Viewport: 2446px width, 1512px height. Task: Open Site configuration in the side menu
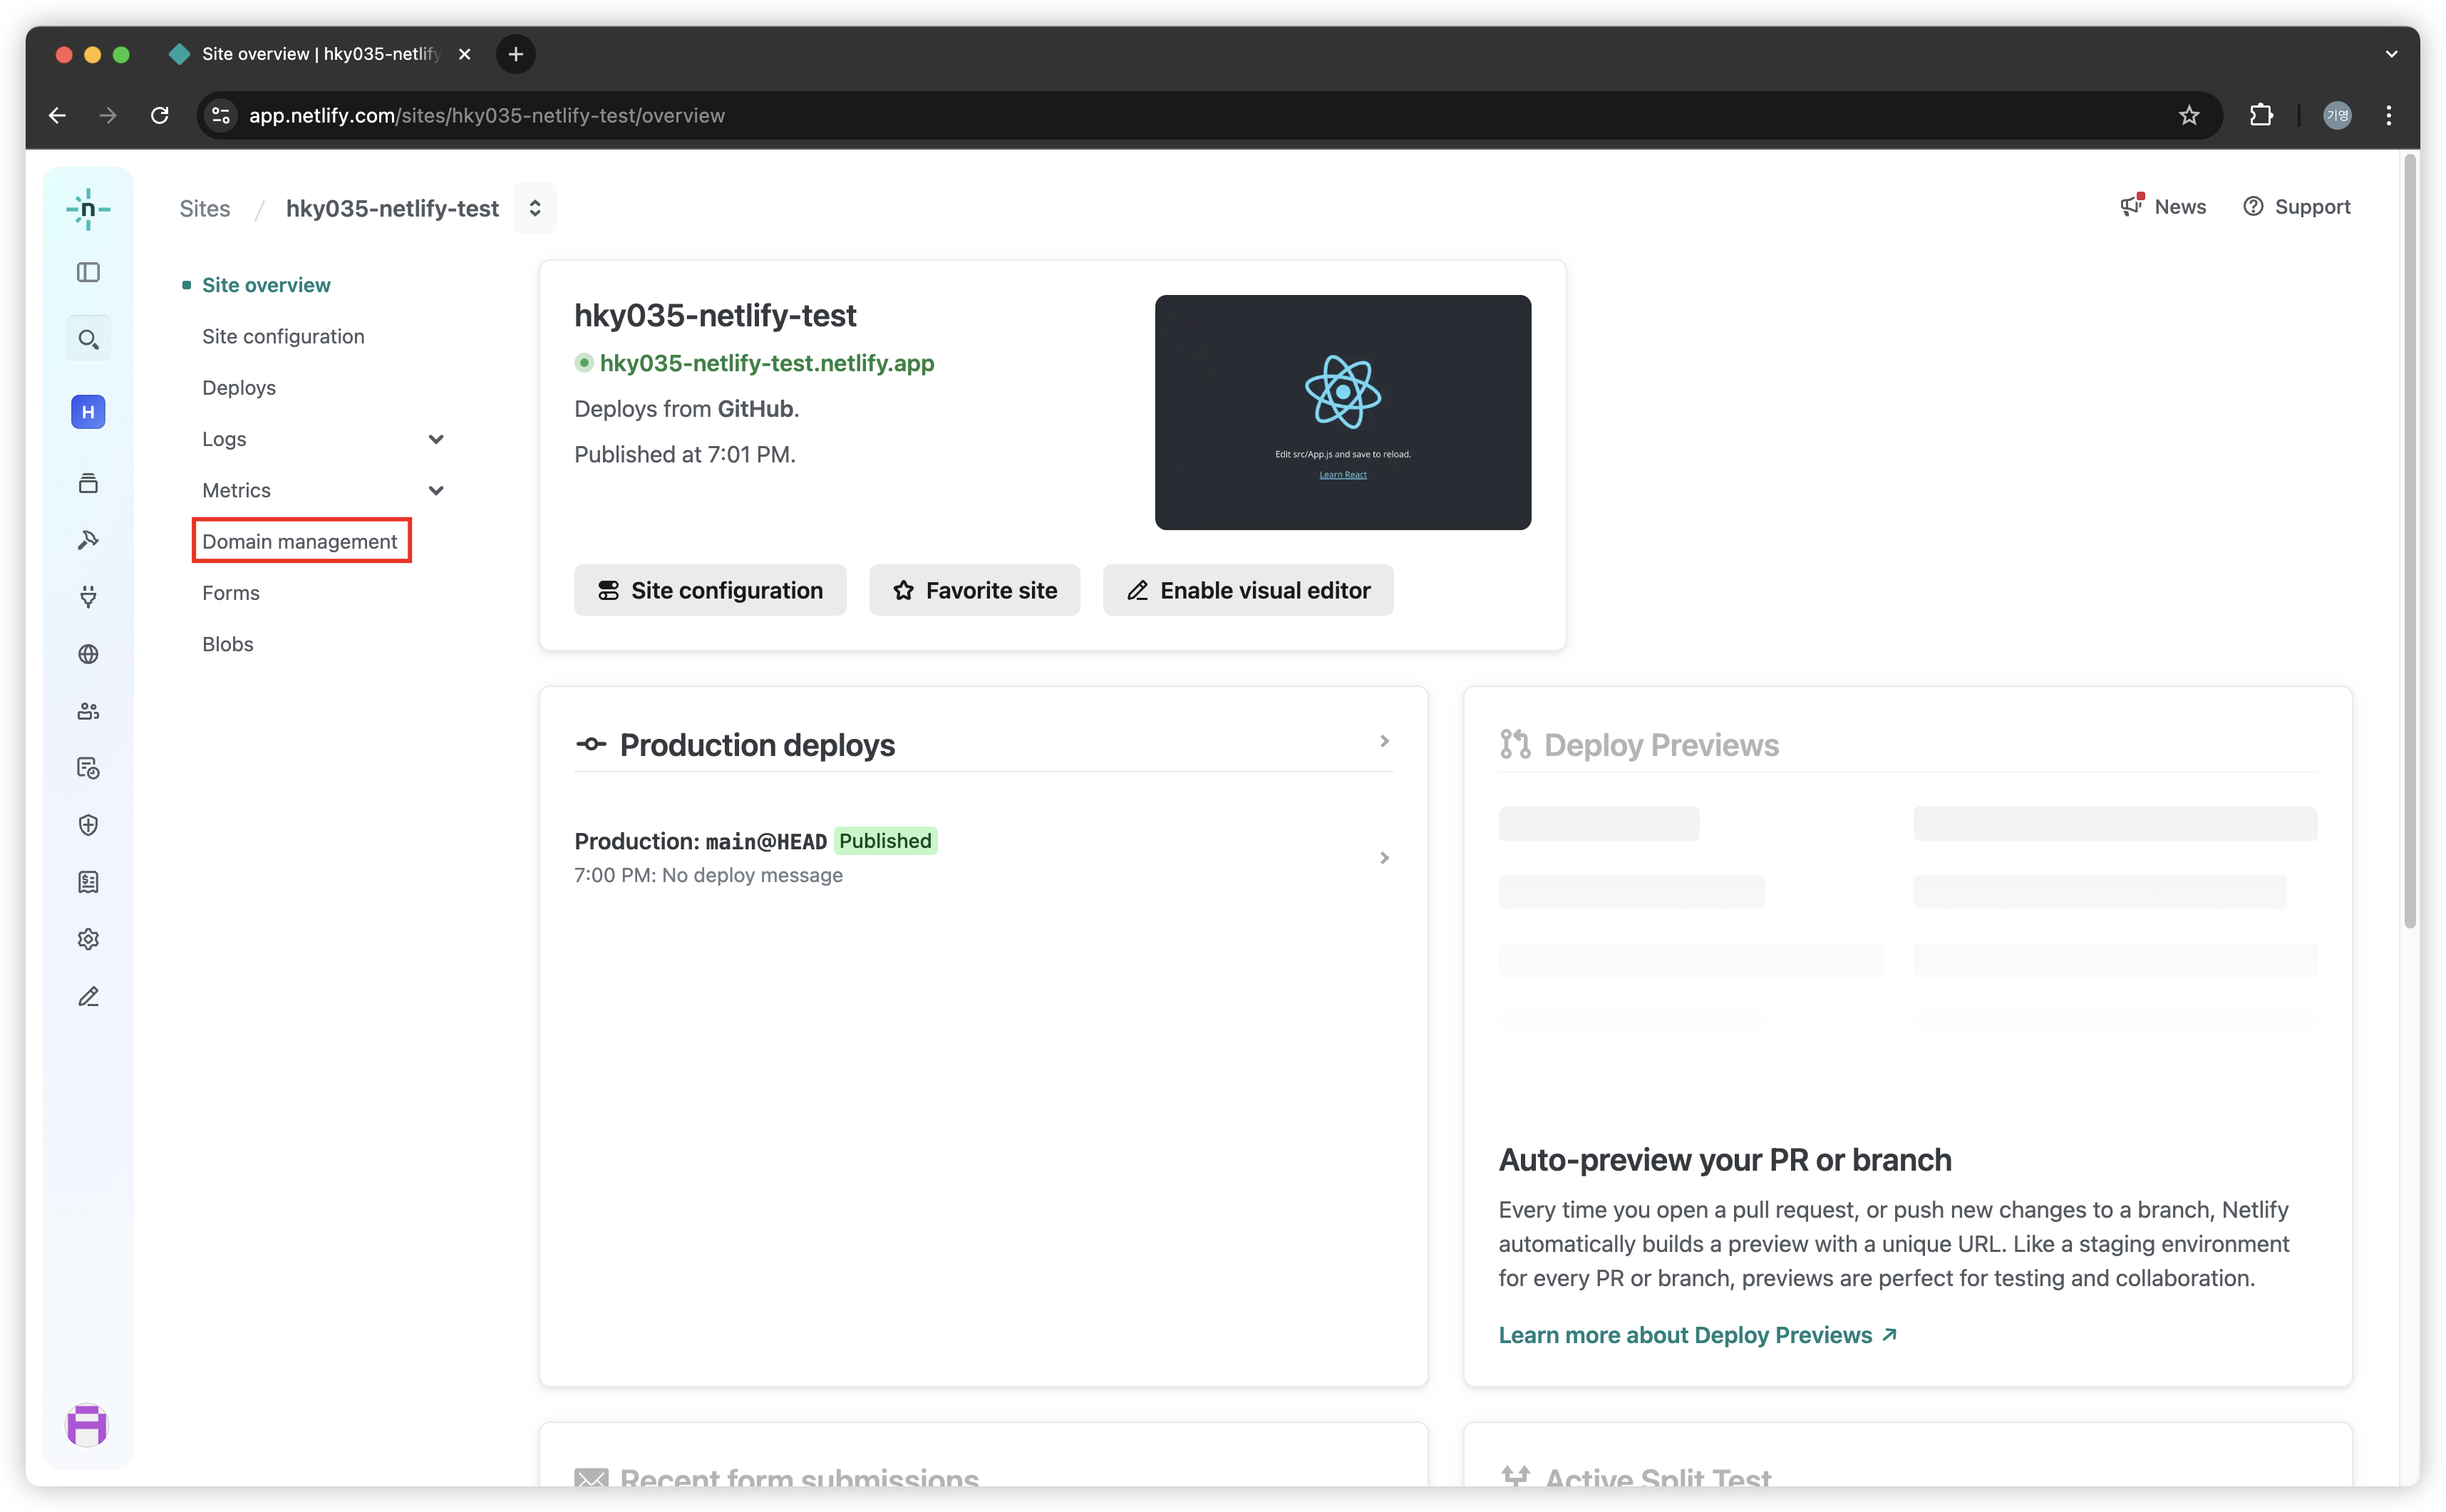point(283,336)
